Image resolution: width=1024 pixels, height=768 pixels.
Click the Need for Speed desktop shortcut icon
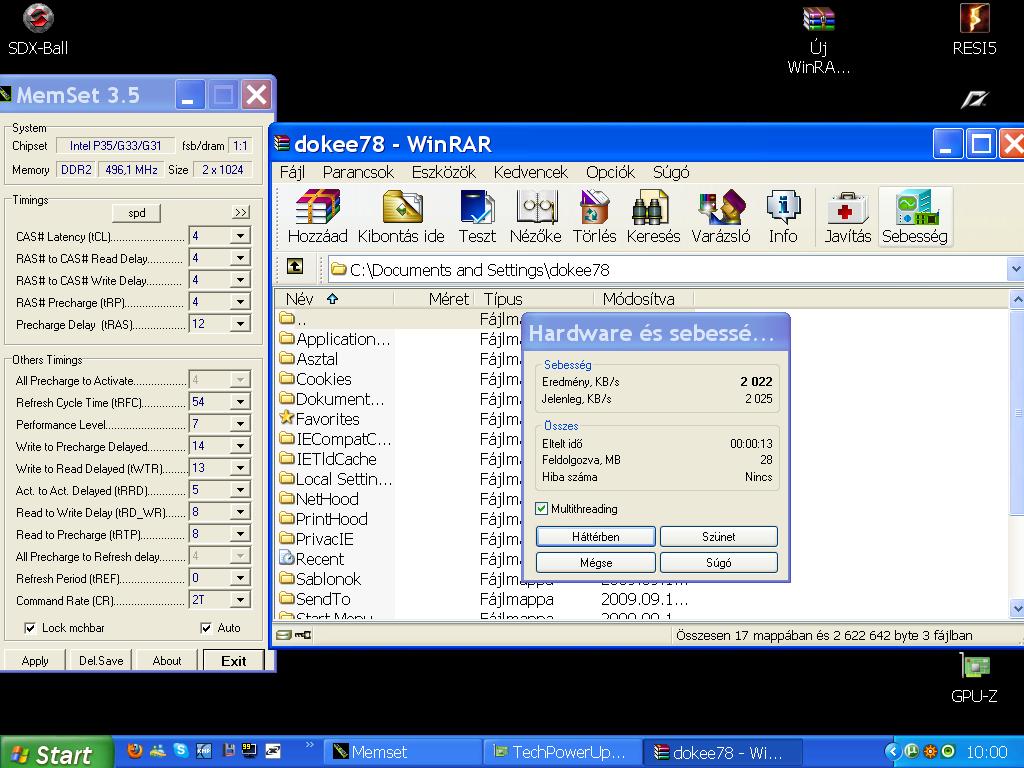pyautogui.click(x=974, y=99)
